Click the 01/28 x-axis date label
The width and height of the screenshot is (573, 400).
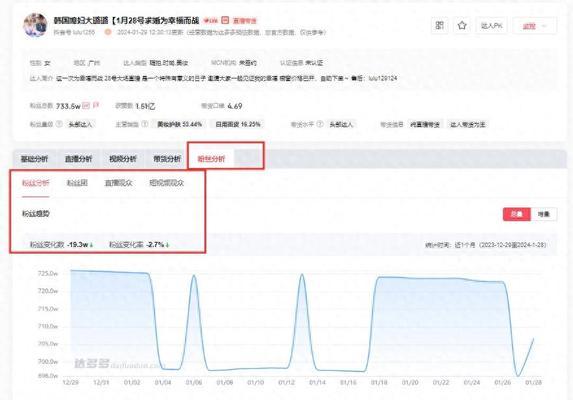pyautogui.click(x=534, y=382)
